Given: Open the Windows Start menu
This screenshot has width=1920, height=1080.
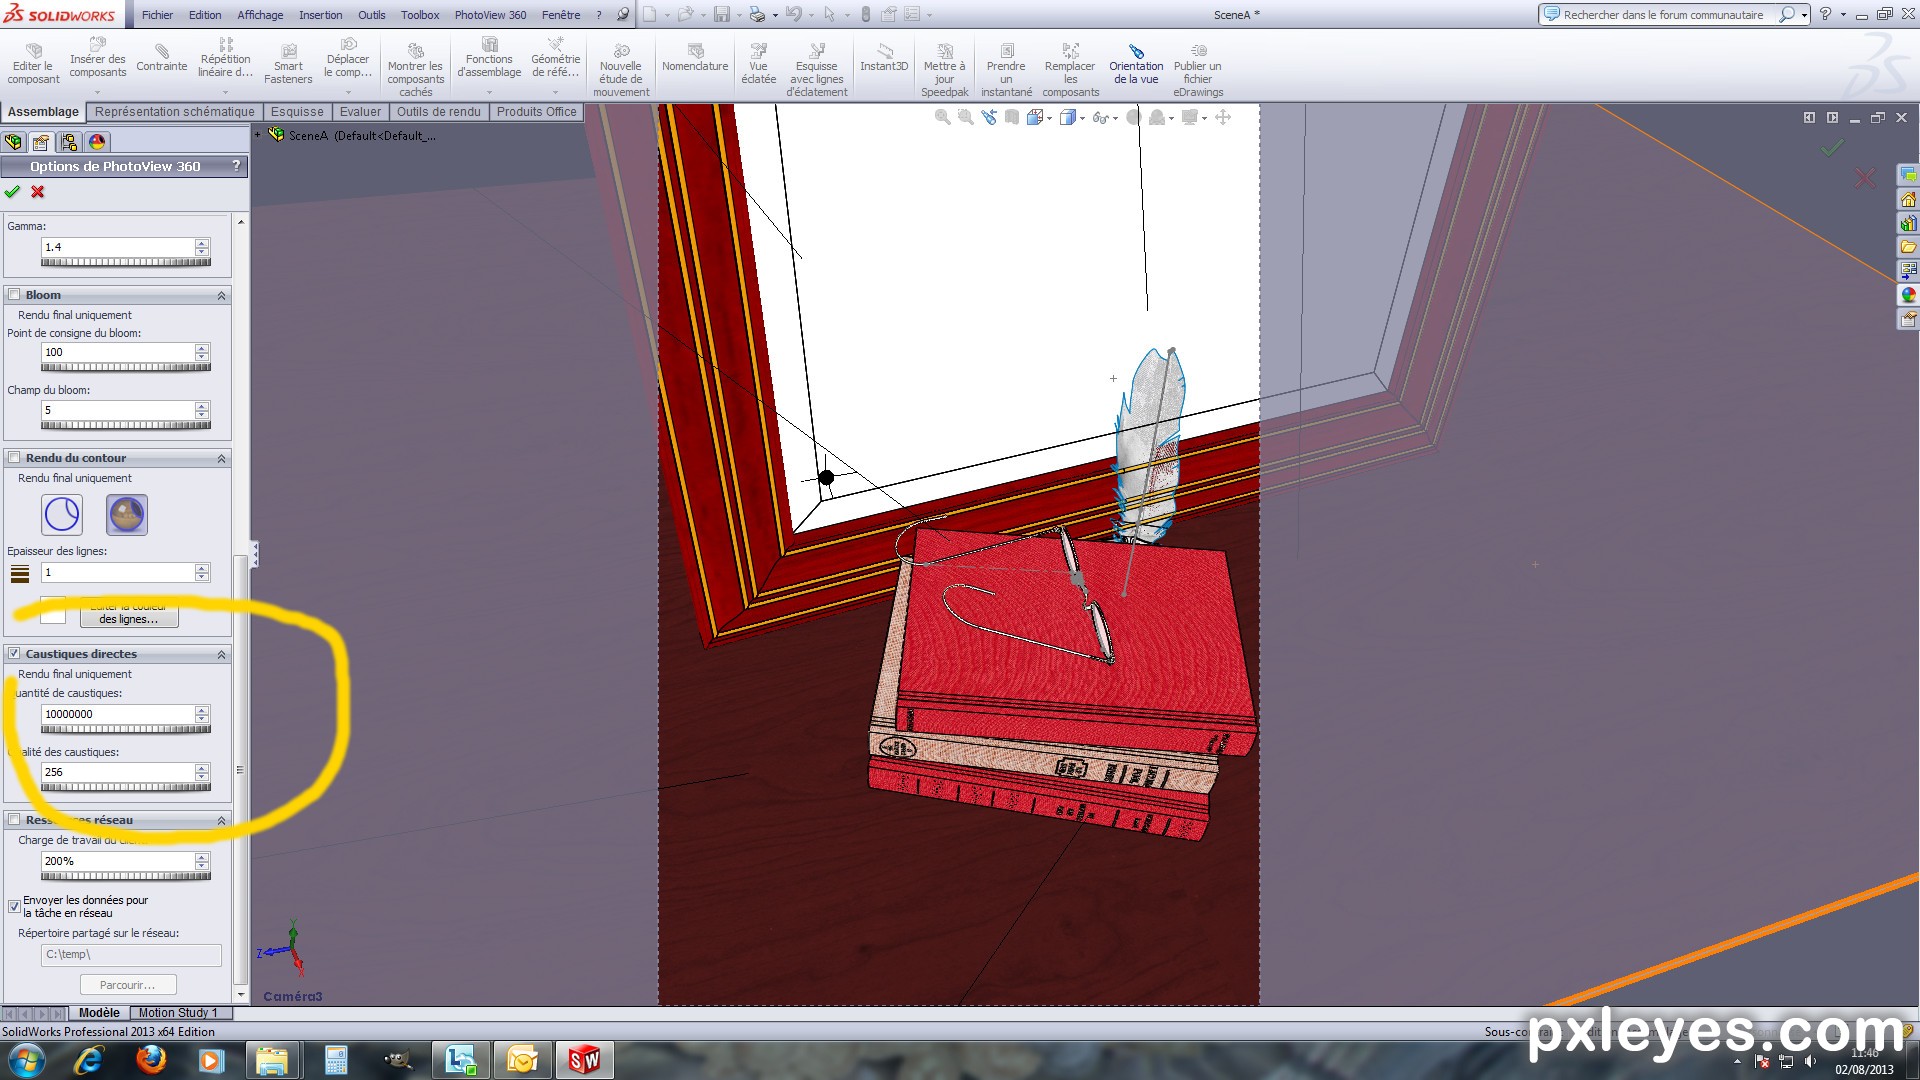Looking at the screenshot, I should [26, 1059].
